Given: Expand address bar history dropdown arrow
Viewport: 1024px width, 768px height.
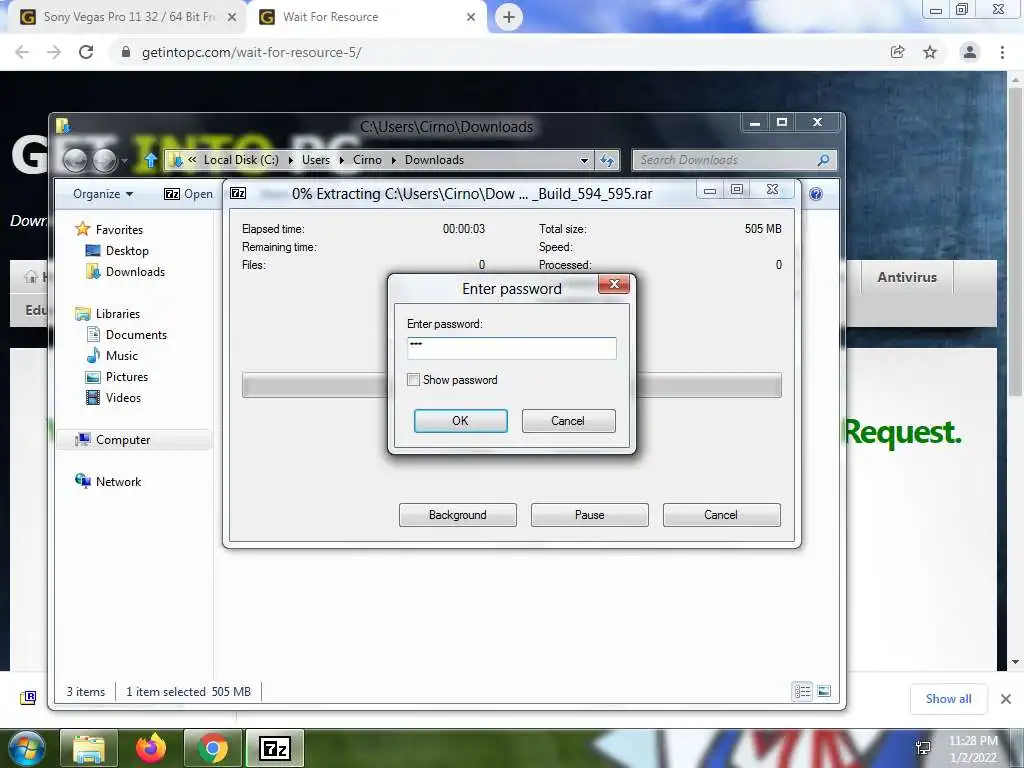Looking at the screenshot, I should (584, 160).
